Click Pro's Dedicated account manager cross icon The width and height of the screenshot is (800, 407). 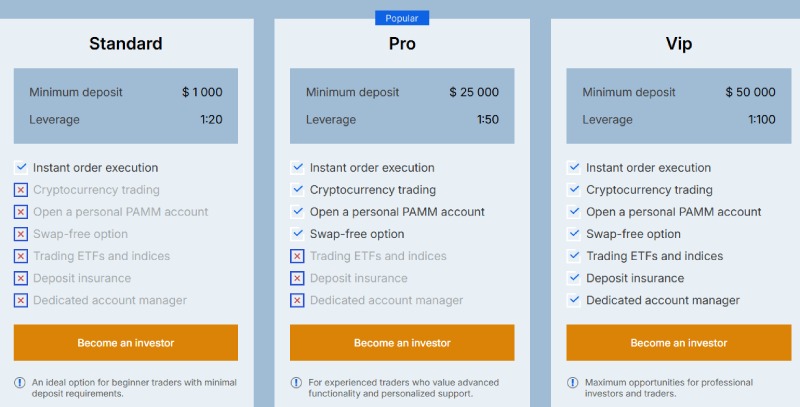click(297, 300)
